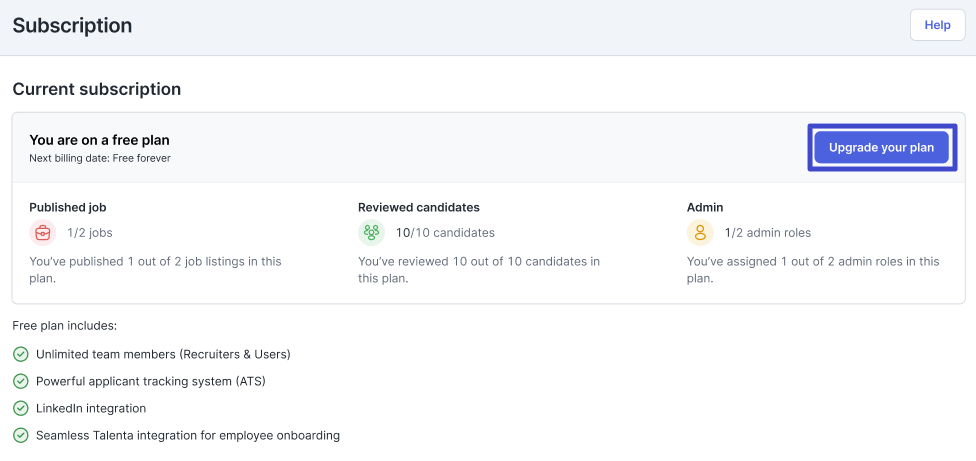Viewport: 976px width, 461px height.
Task: Click the 'Free plan includes:' text
Action: click(65, 326)
